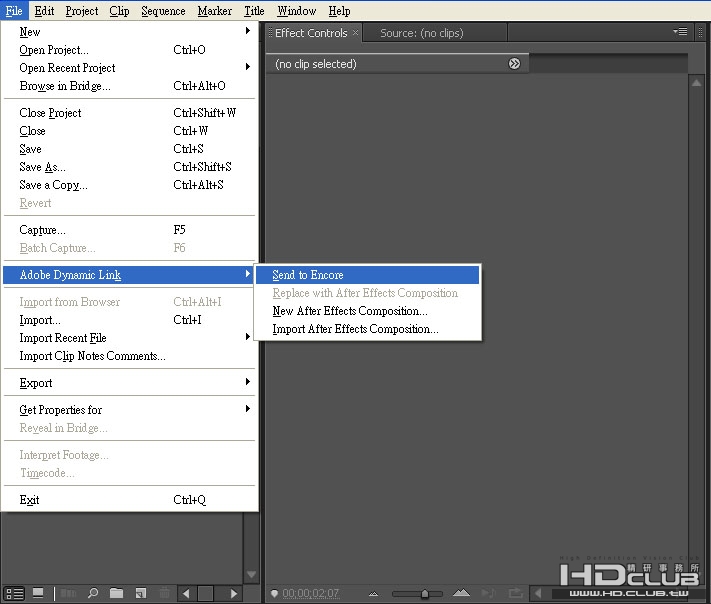Open the Window menu
This screenshot has height=604, width=711.
point(297,11)
